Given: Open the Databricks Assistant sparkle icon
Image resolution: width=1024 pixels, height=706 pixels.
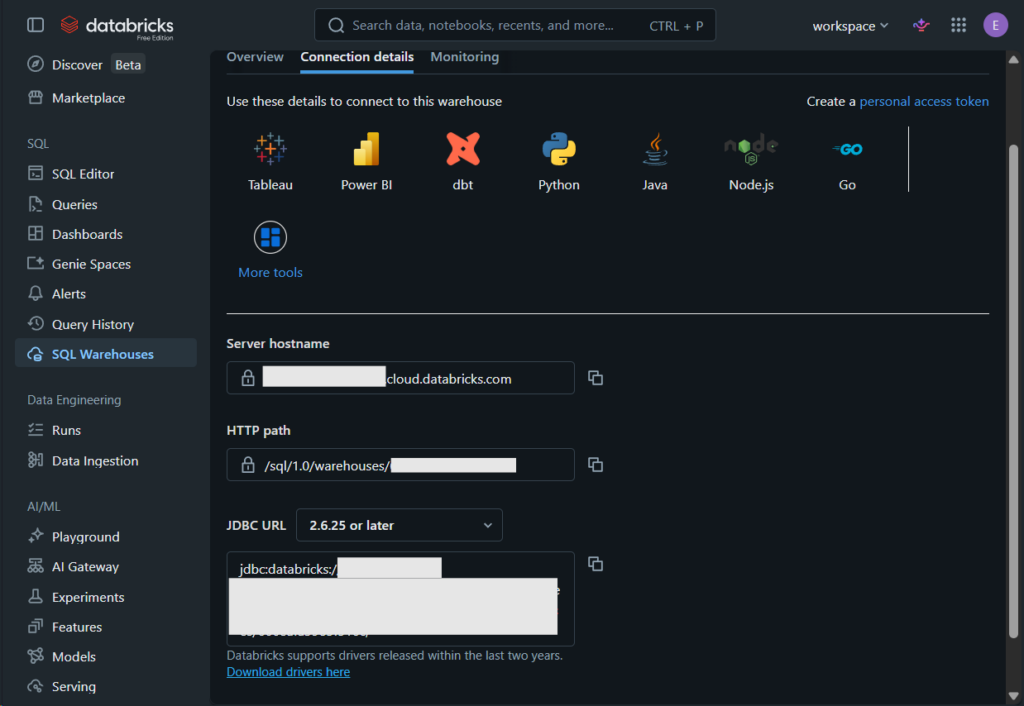Looking at the screenshot, I should (921, 25).
